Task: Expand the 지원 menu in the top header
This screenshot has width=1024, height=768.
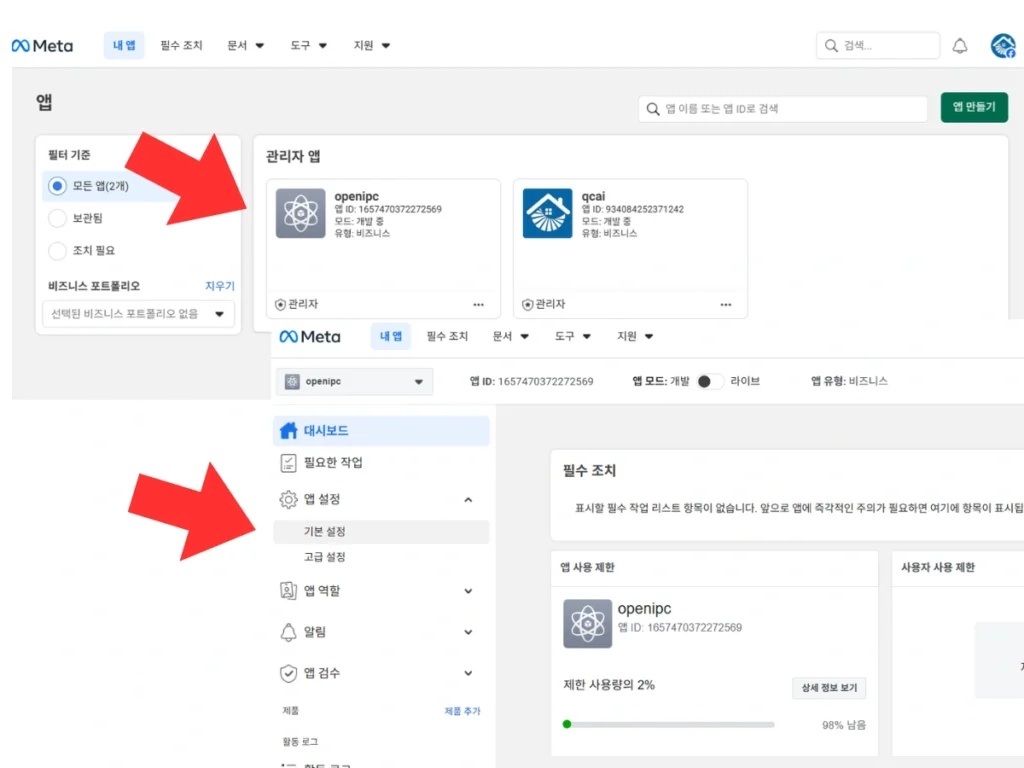Action: pyautogui.click(x=372, y=46)
